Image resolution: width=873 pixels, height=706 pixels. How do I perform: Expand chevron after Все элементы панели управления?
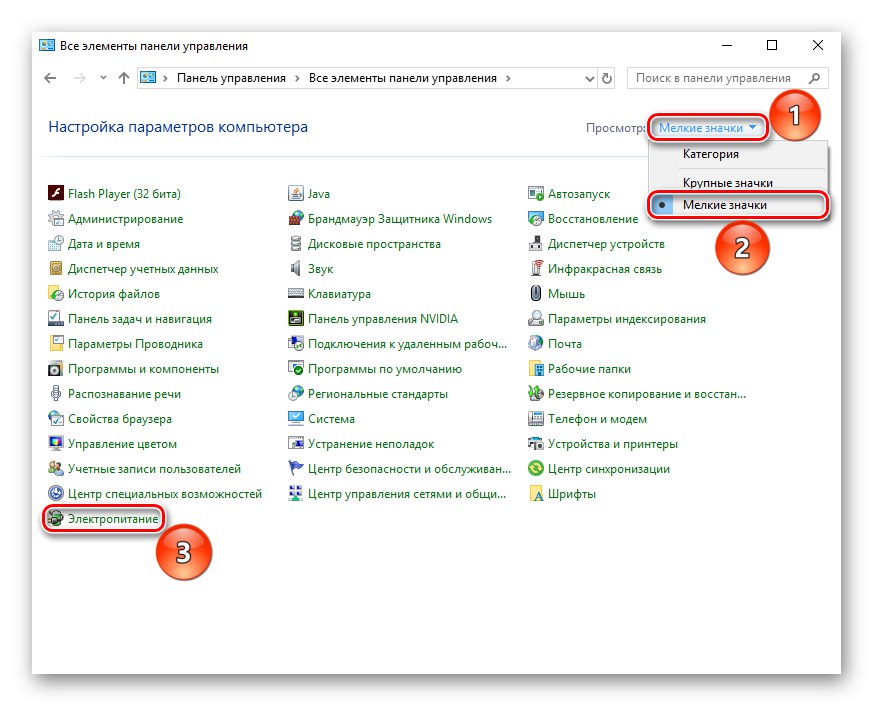tap(508, 79)
